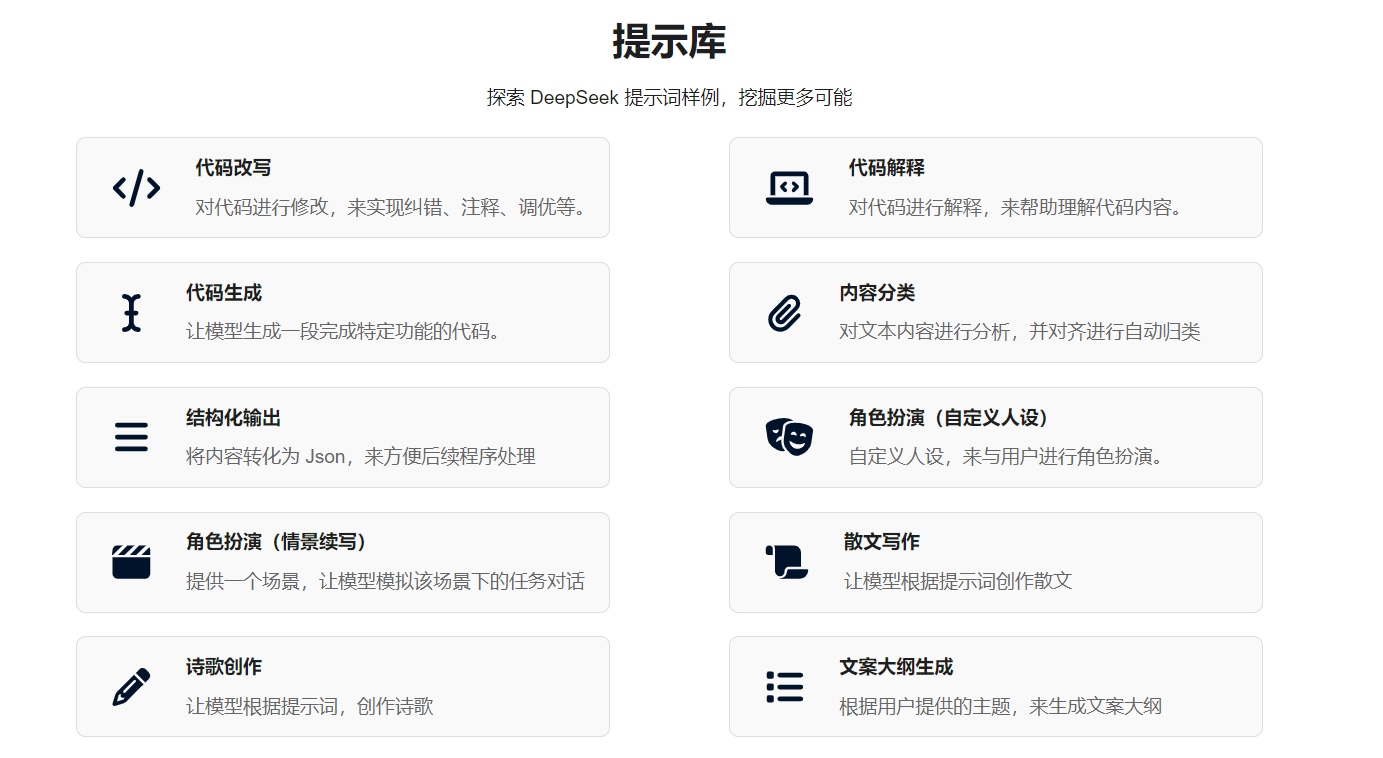
Task: Click description 对代码进行解释，来帮助理解代码内容。
Action: [1016, 208]
